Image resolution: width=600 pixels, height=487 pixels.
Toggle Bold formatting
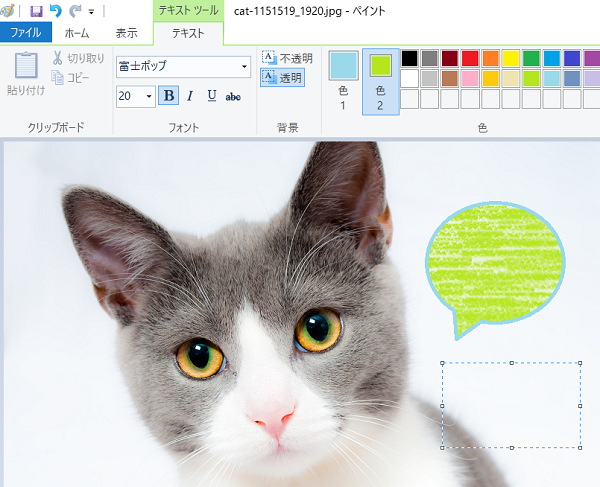168,96
